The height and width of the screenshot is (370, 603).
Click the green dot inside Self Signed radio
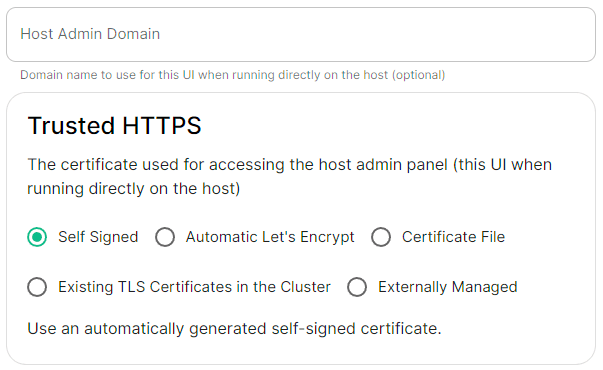point(37,237)
